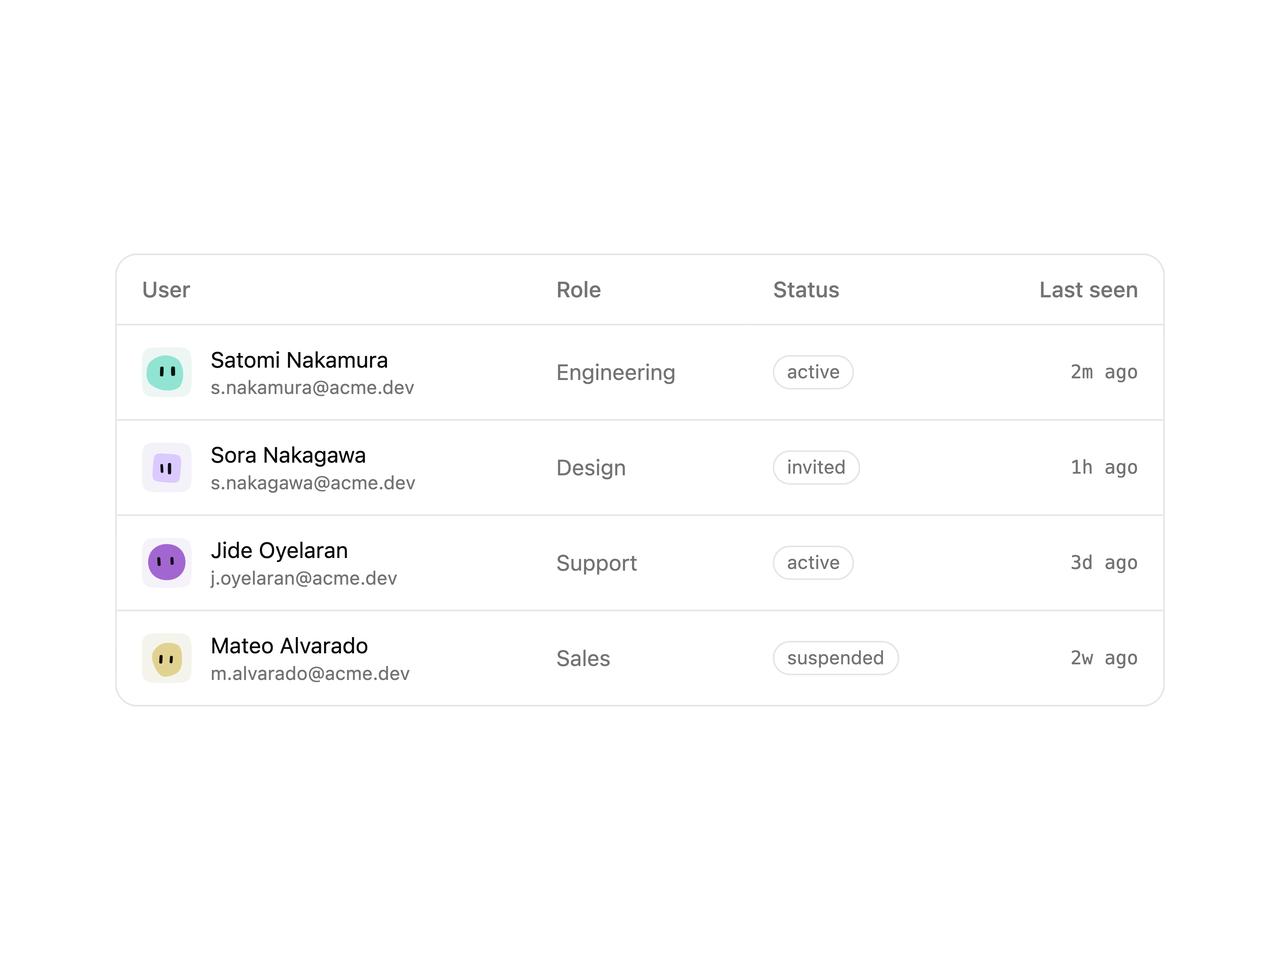Click the Sales role cell
Image resolution: width=1280 pixels, height=960 pixels.
(x=583, y=659)
